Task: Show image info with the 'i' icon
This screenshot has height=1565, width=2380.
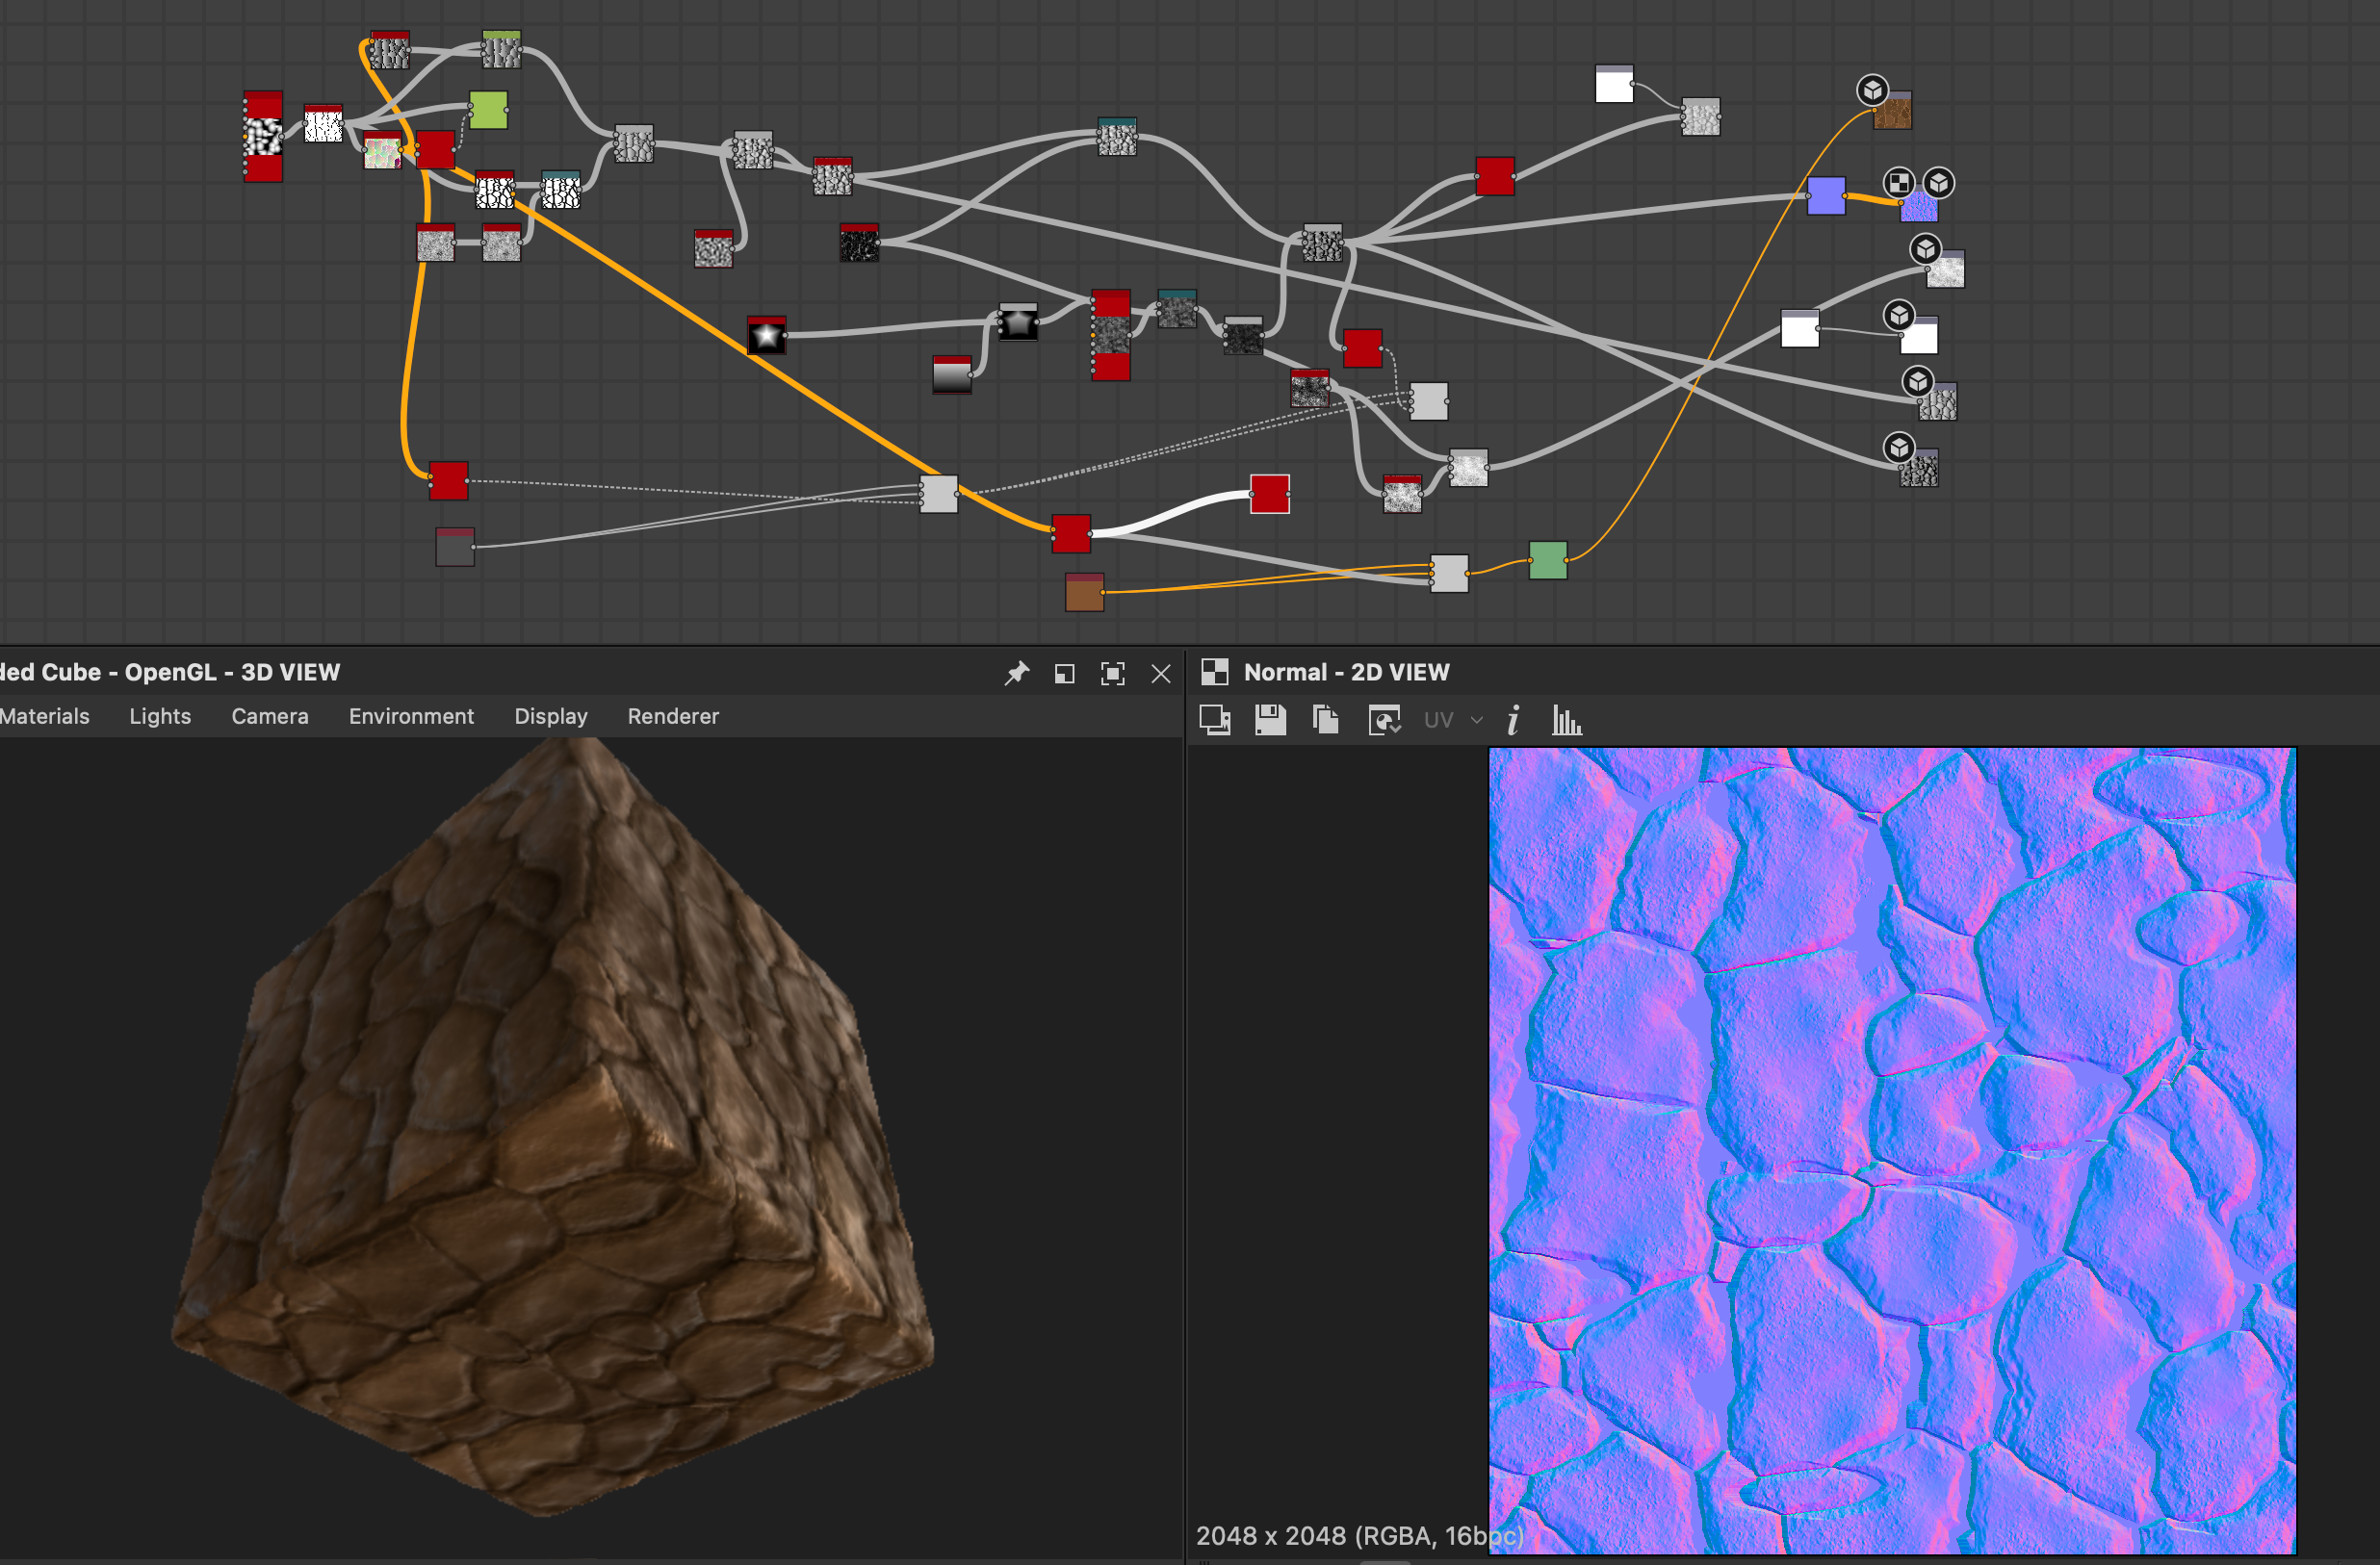Action: click(1513, 720)
